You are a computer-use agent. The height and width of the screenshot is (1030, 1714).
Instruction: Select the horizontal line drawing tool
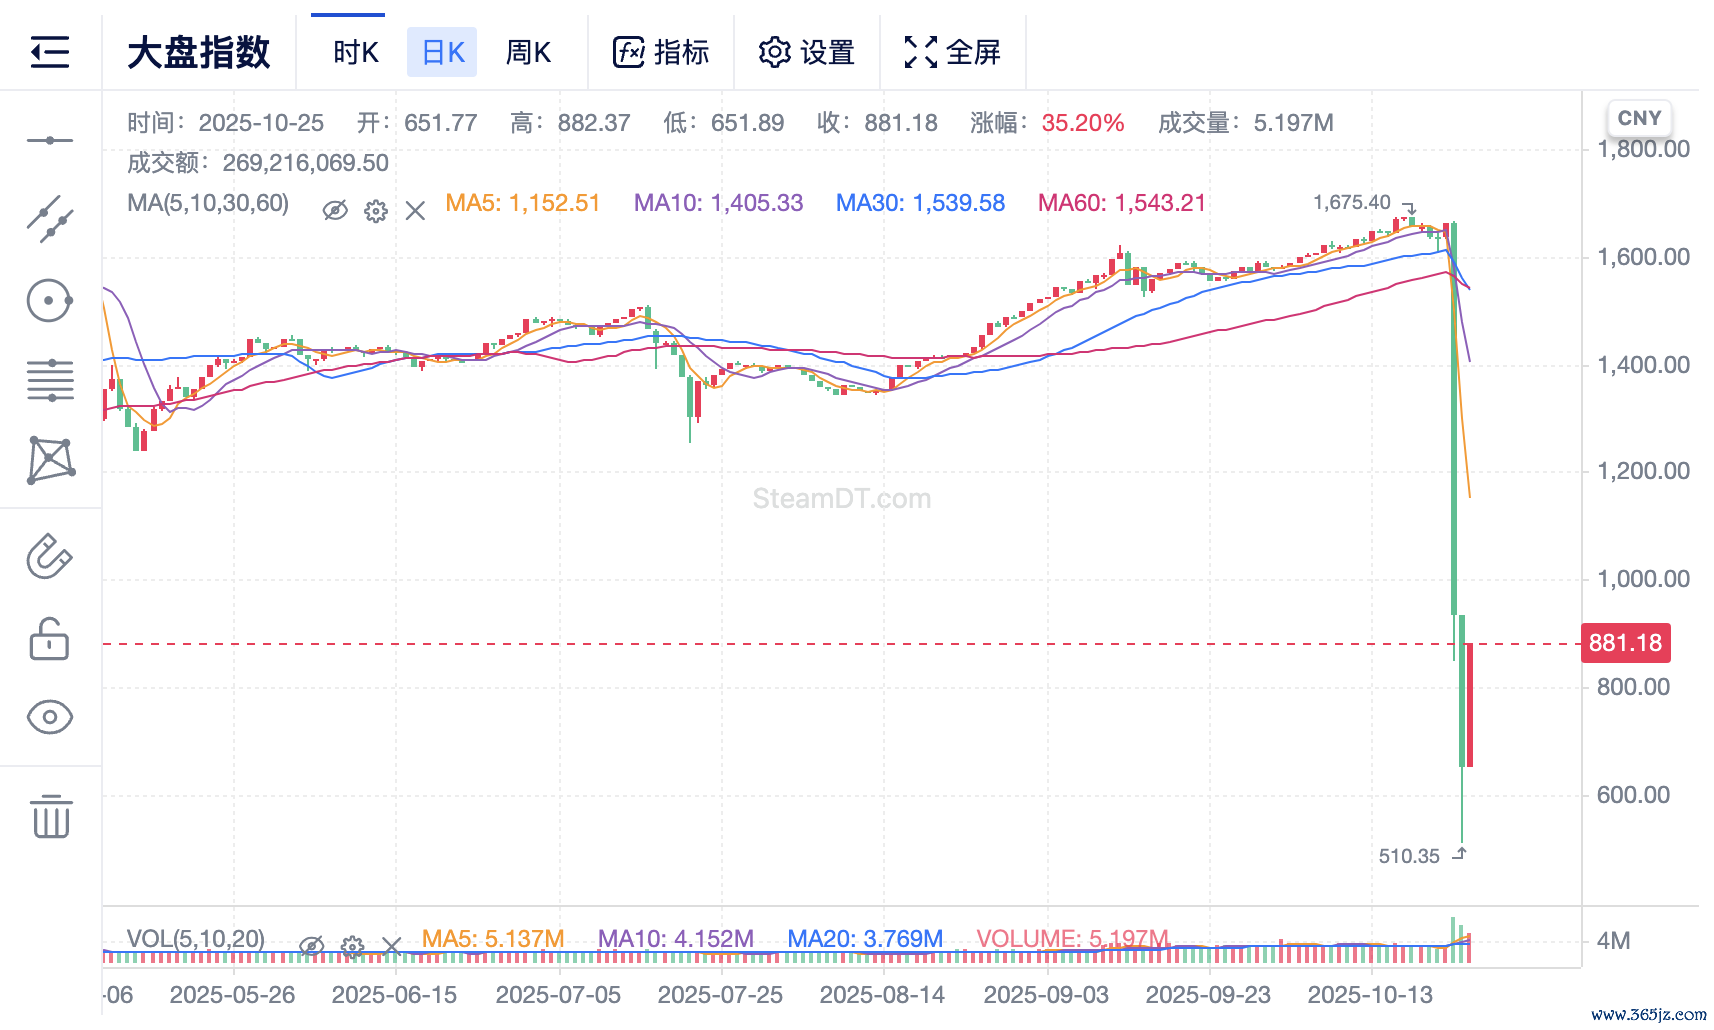click(50, 141)
